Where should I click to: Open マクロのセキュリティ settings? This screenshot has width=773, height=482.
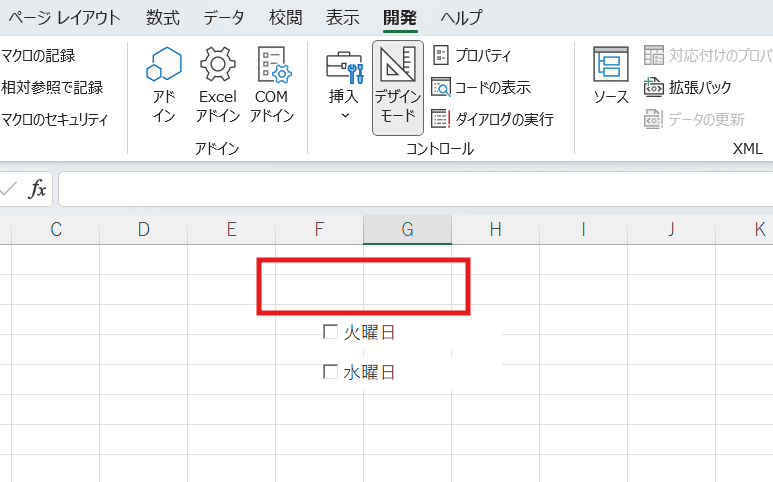click(x=54, y=119)
